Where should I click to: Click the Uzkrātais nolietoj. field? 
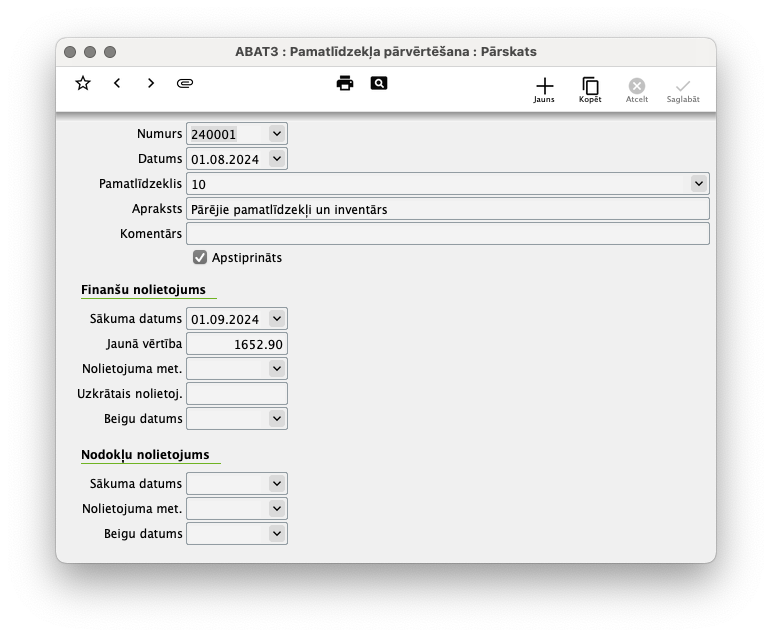[237, 394]
